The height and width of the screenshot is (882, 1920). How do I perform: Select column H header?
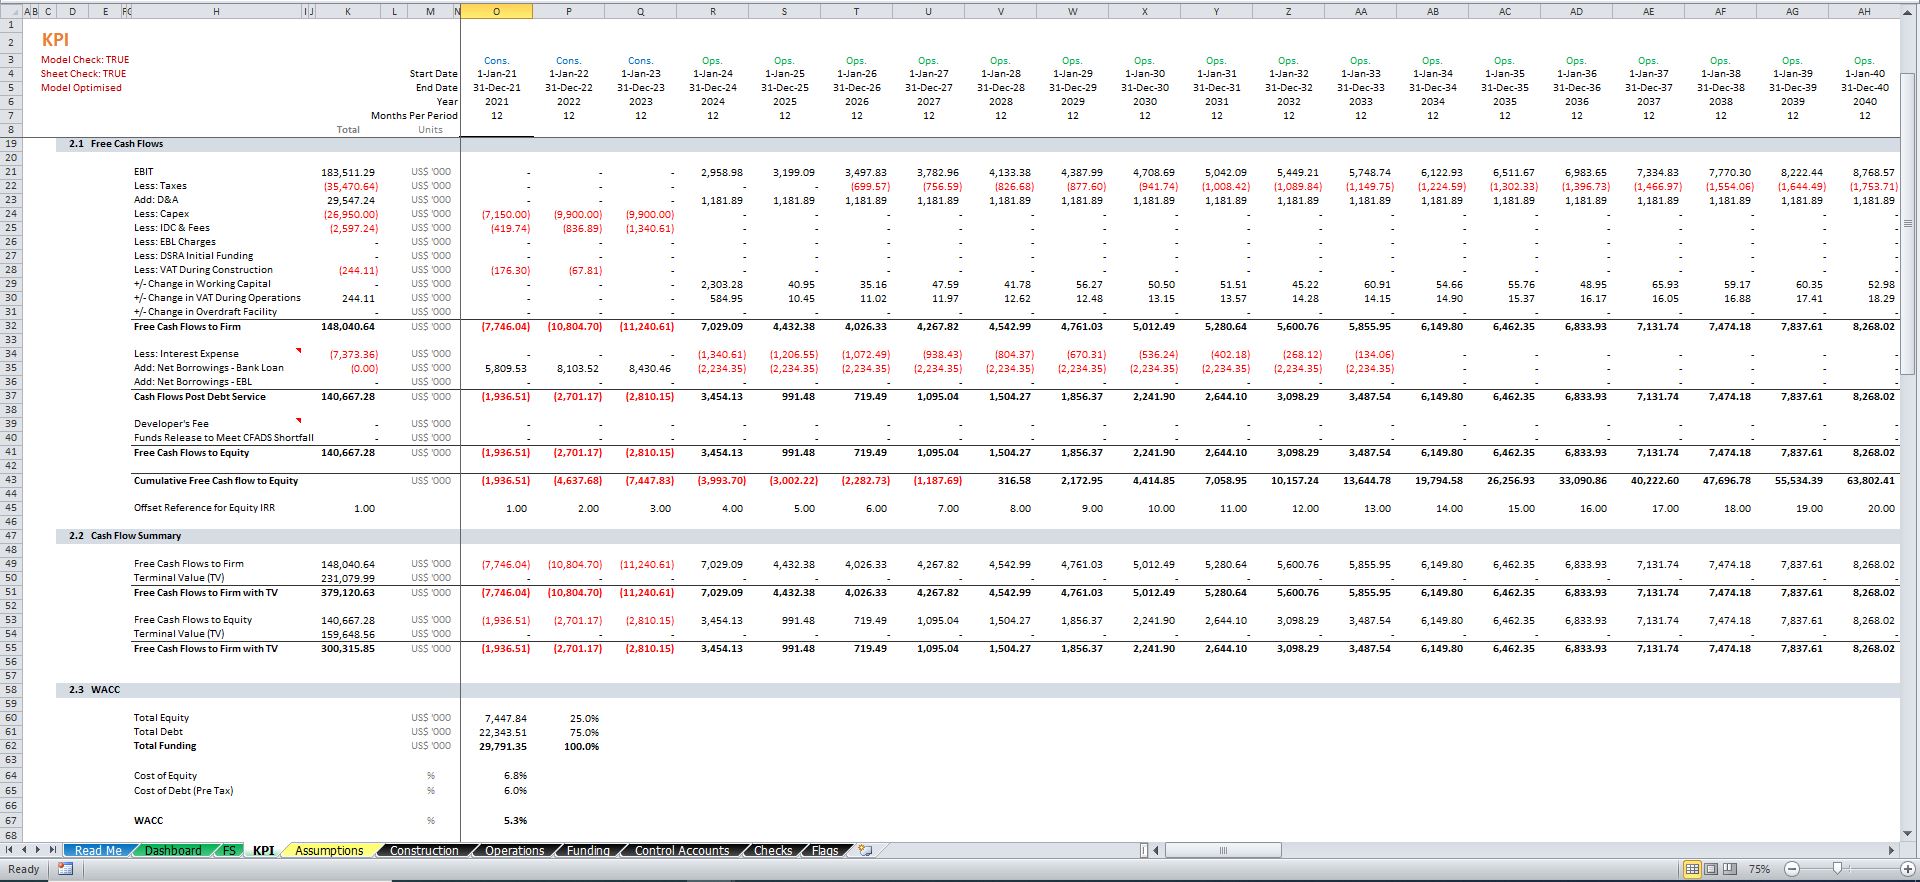[216, 11]
